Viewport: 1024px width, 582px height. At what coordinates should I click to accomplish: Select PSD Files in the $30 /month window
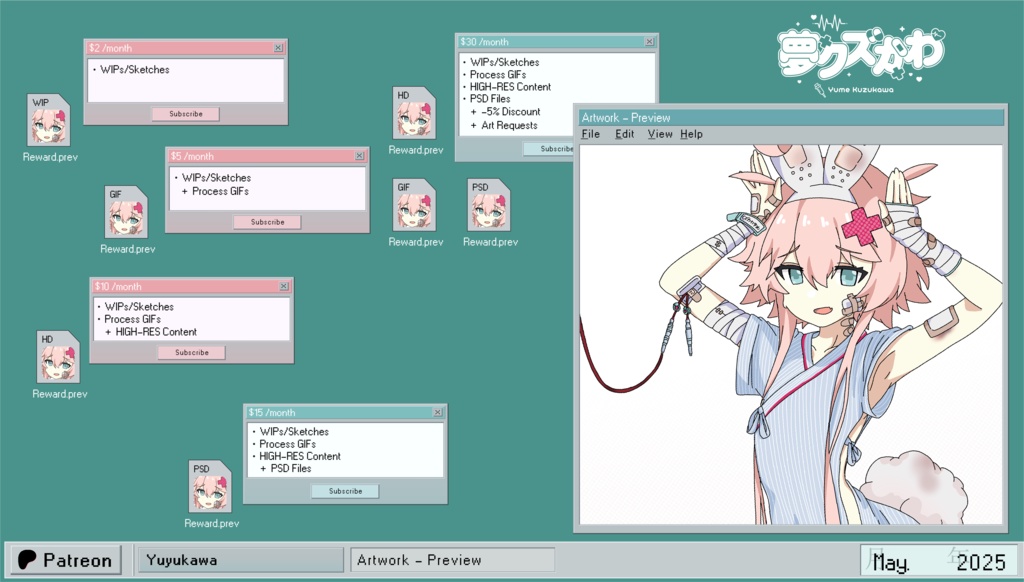[490, 99]
